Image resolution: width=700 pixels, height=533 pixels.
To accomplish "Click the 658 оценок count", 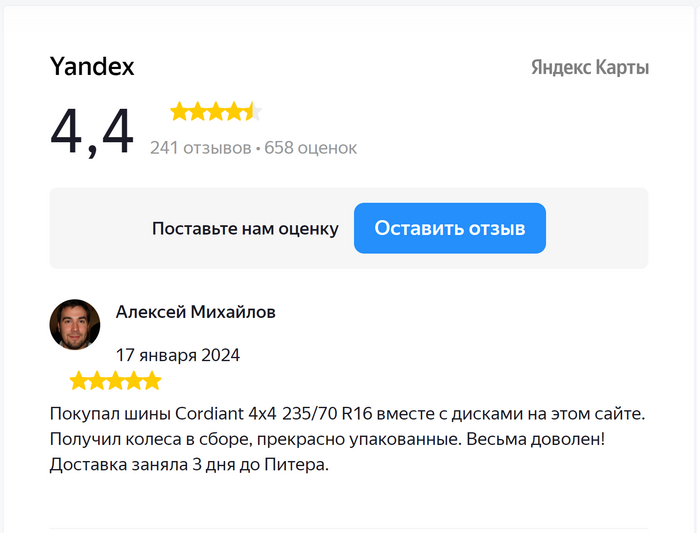I will pos(311,148).
